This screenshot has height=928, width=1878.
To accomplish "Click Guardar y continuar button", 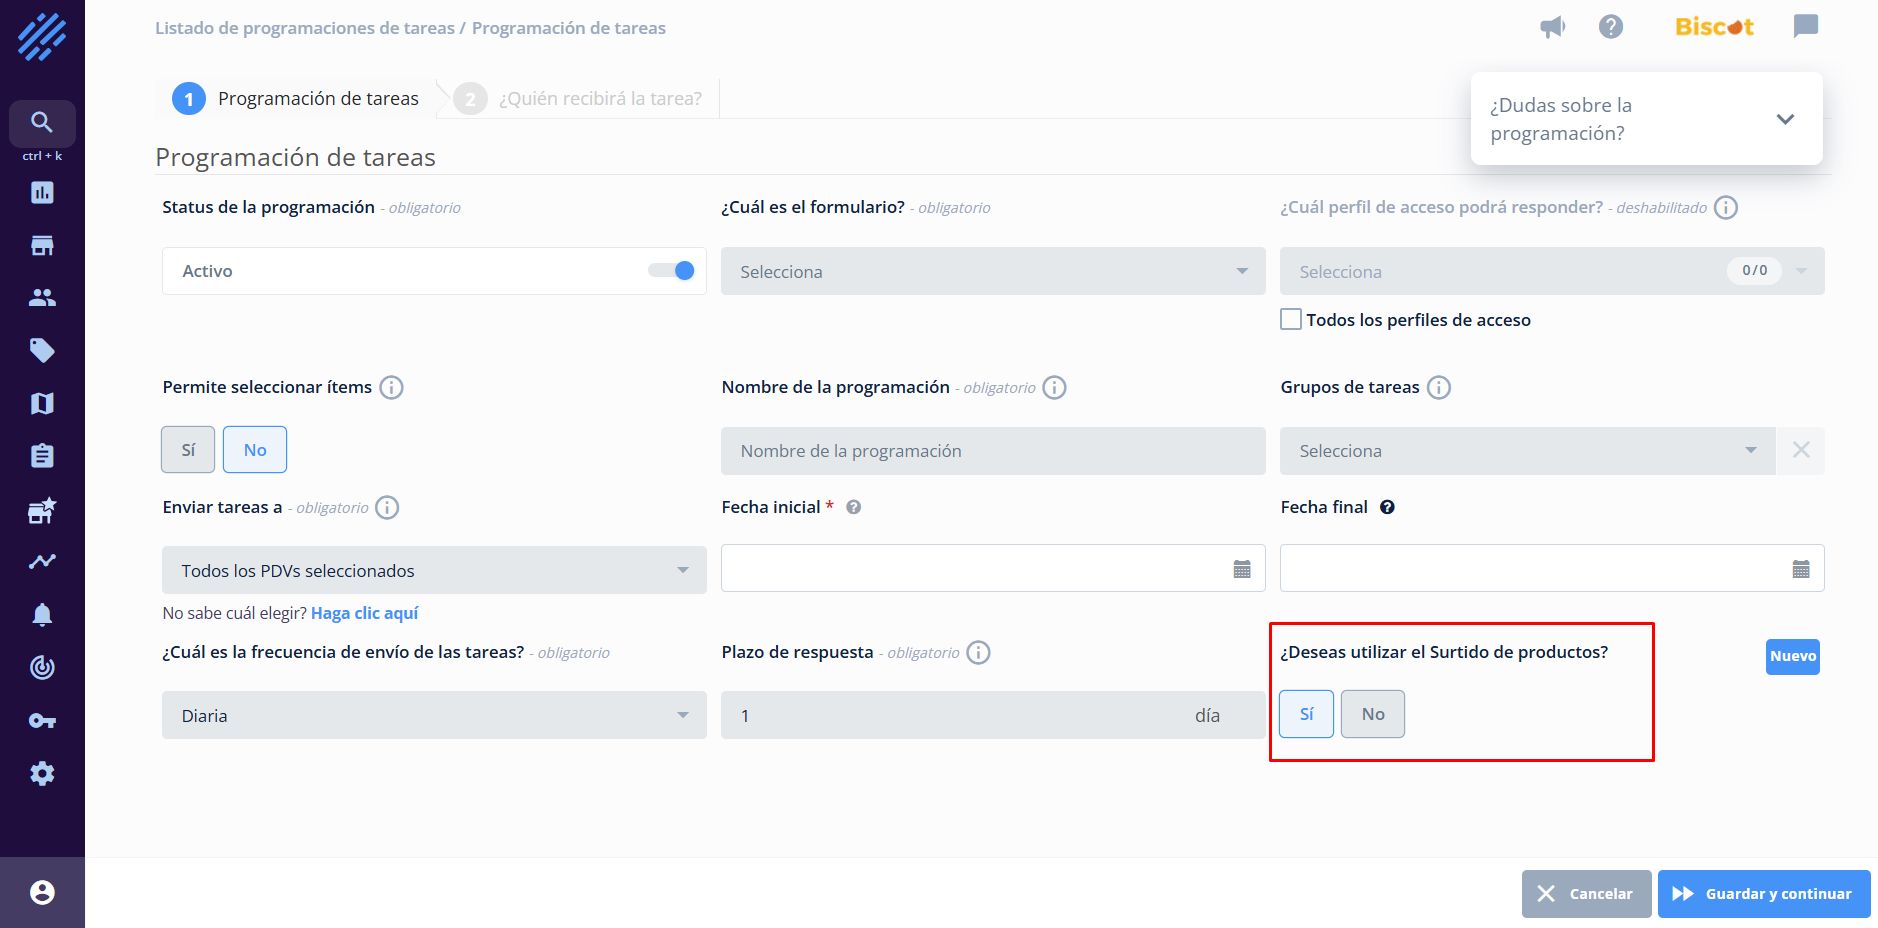I will 1763,894.
